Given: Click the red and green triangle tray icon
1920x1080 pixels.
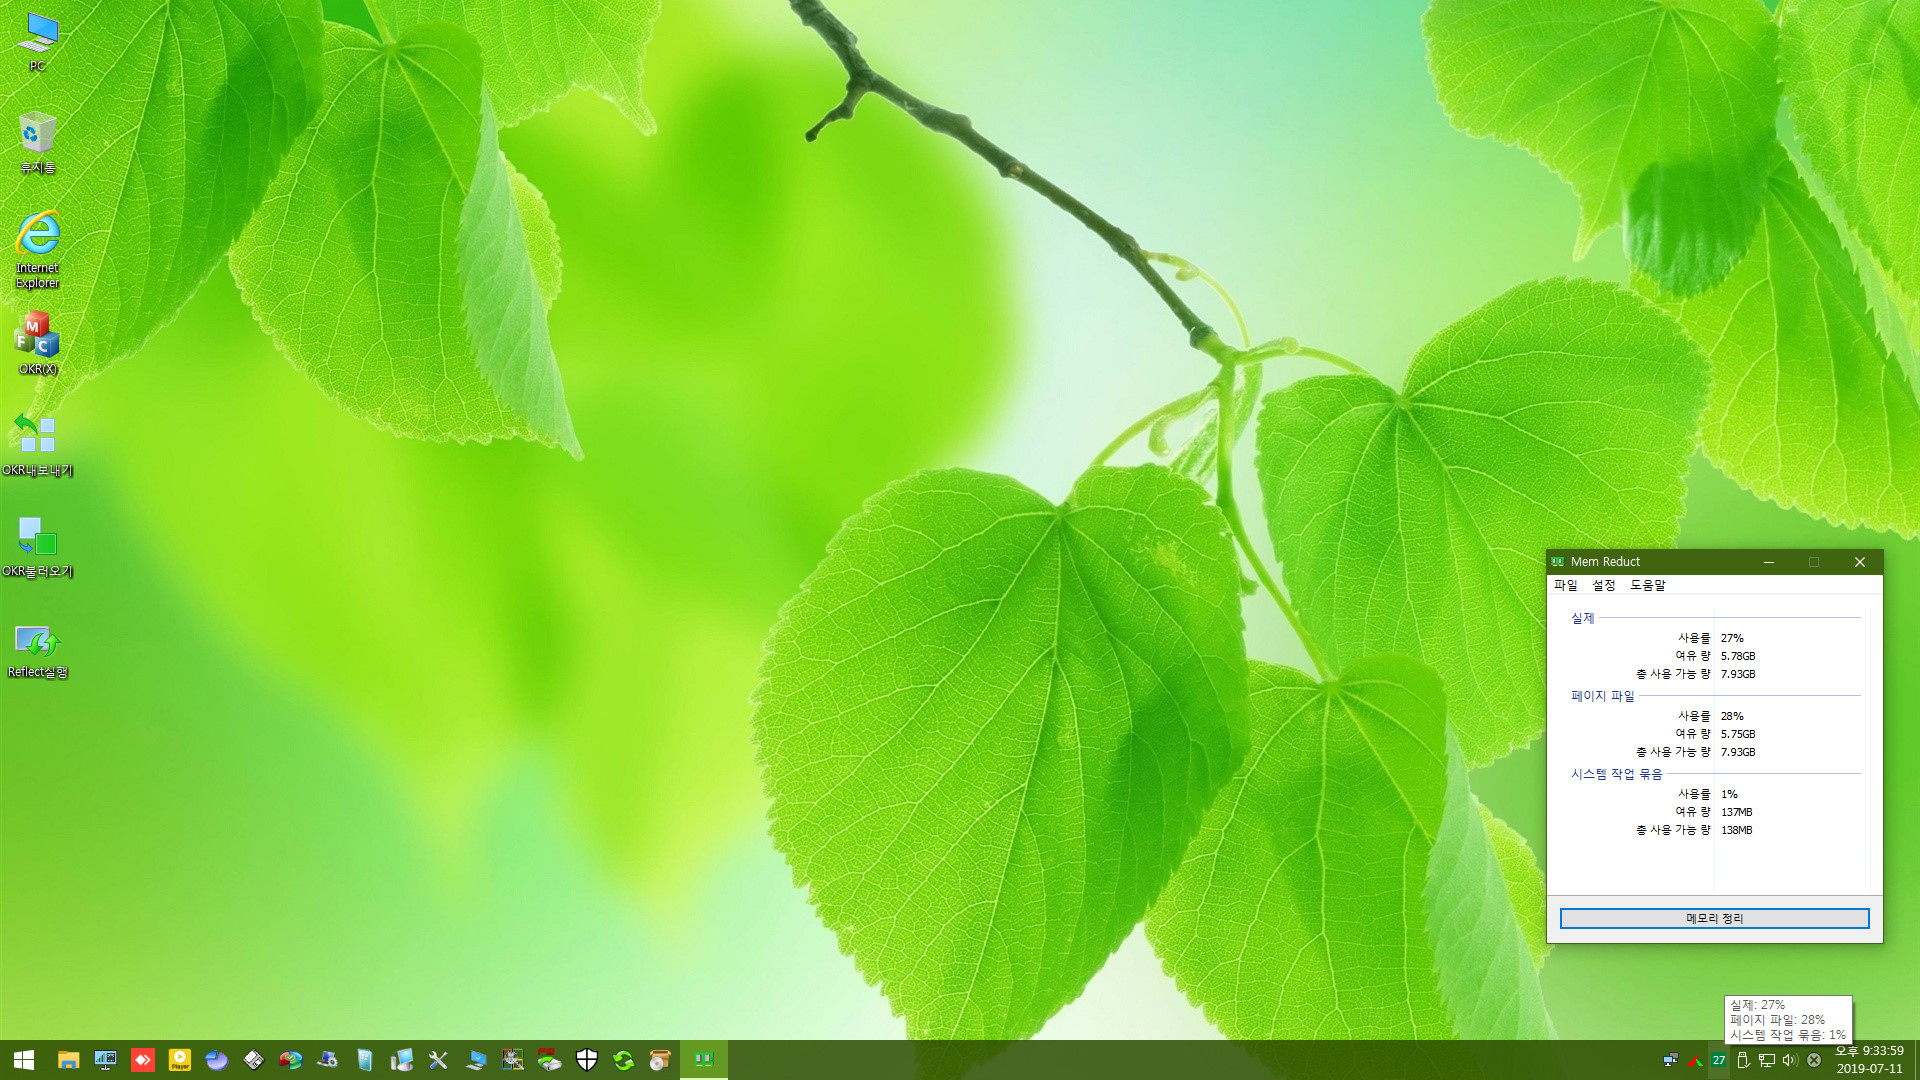Looking at the screenshot, I should (x=1695, y=1060).
